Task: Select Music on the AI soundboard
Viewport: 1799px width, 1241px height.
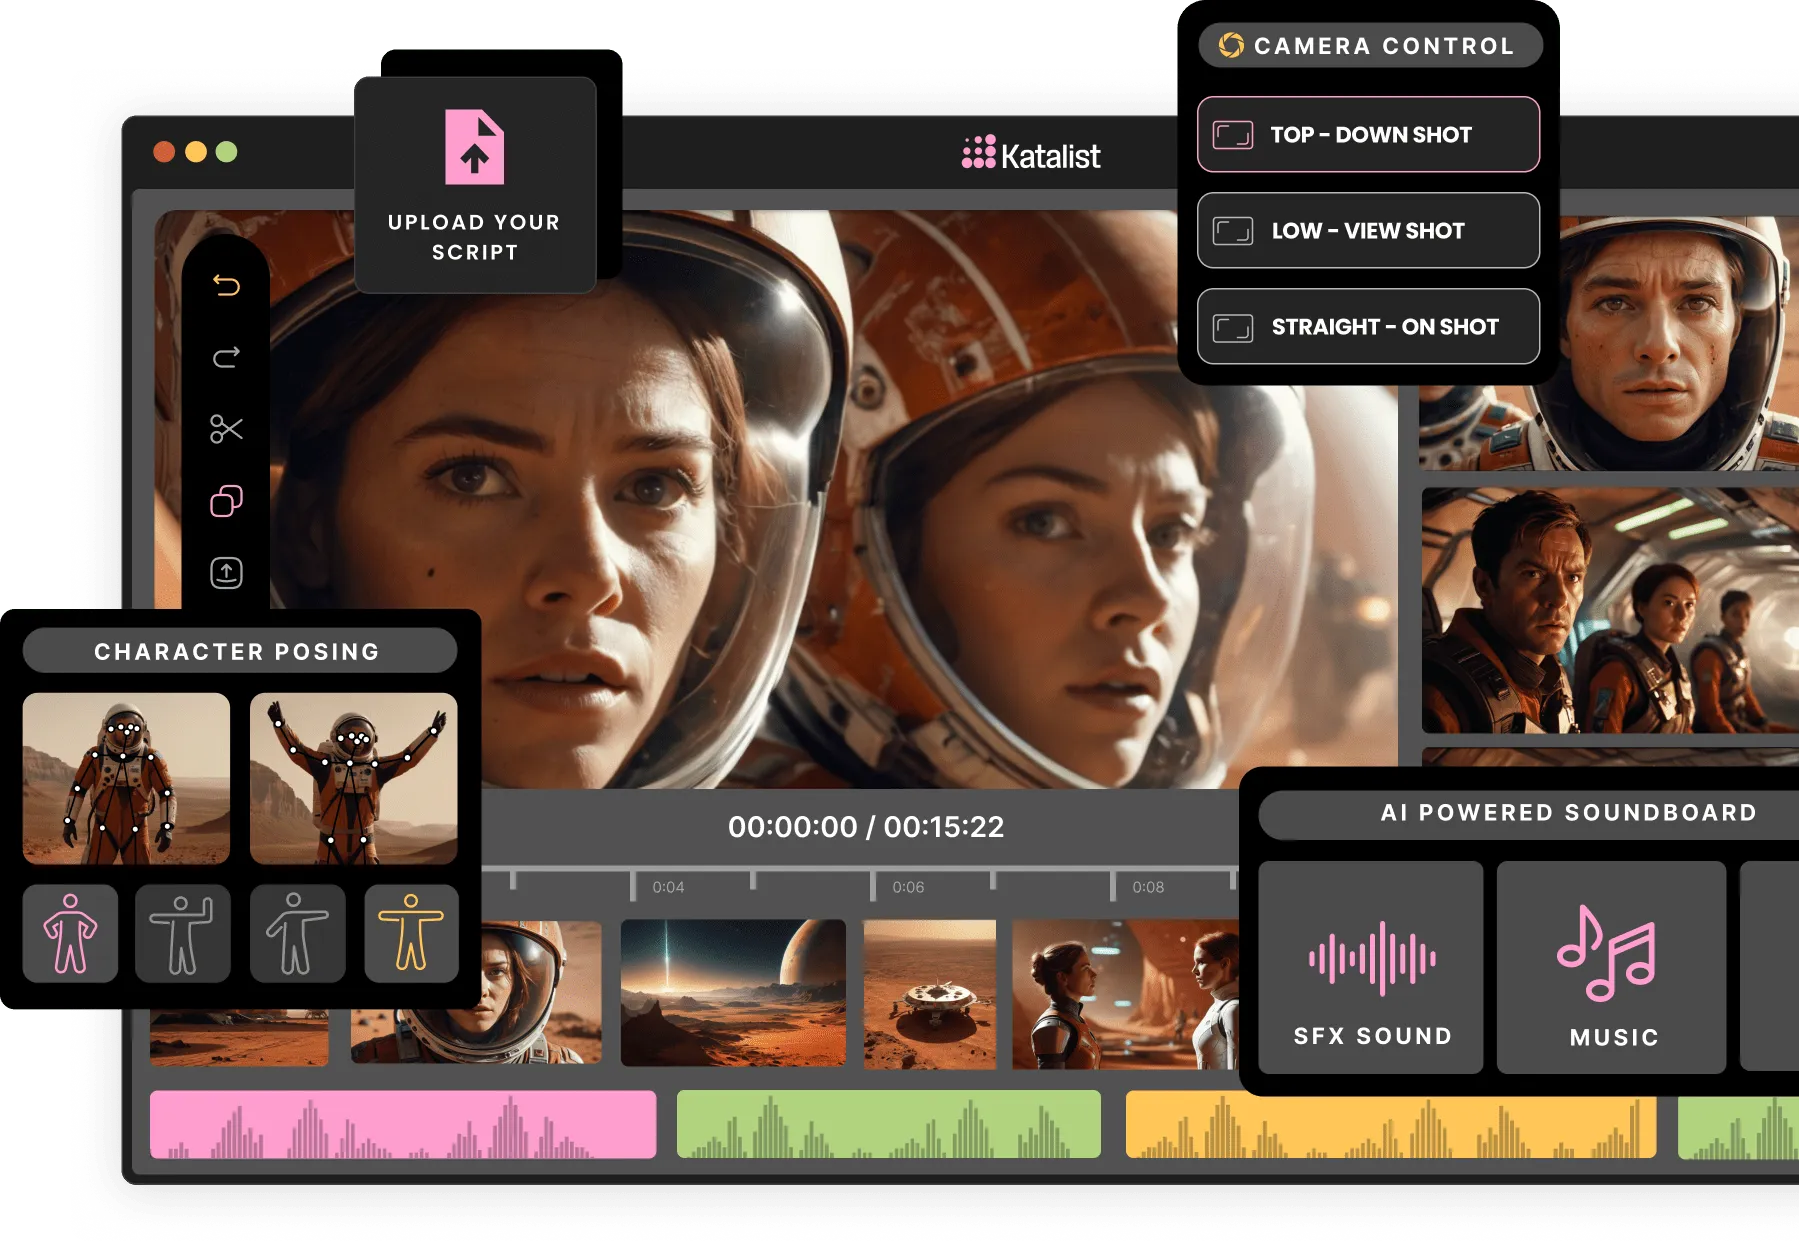Action: tap(1611, 965)
